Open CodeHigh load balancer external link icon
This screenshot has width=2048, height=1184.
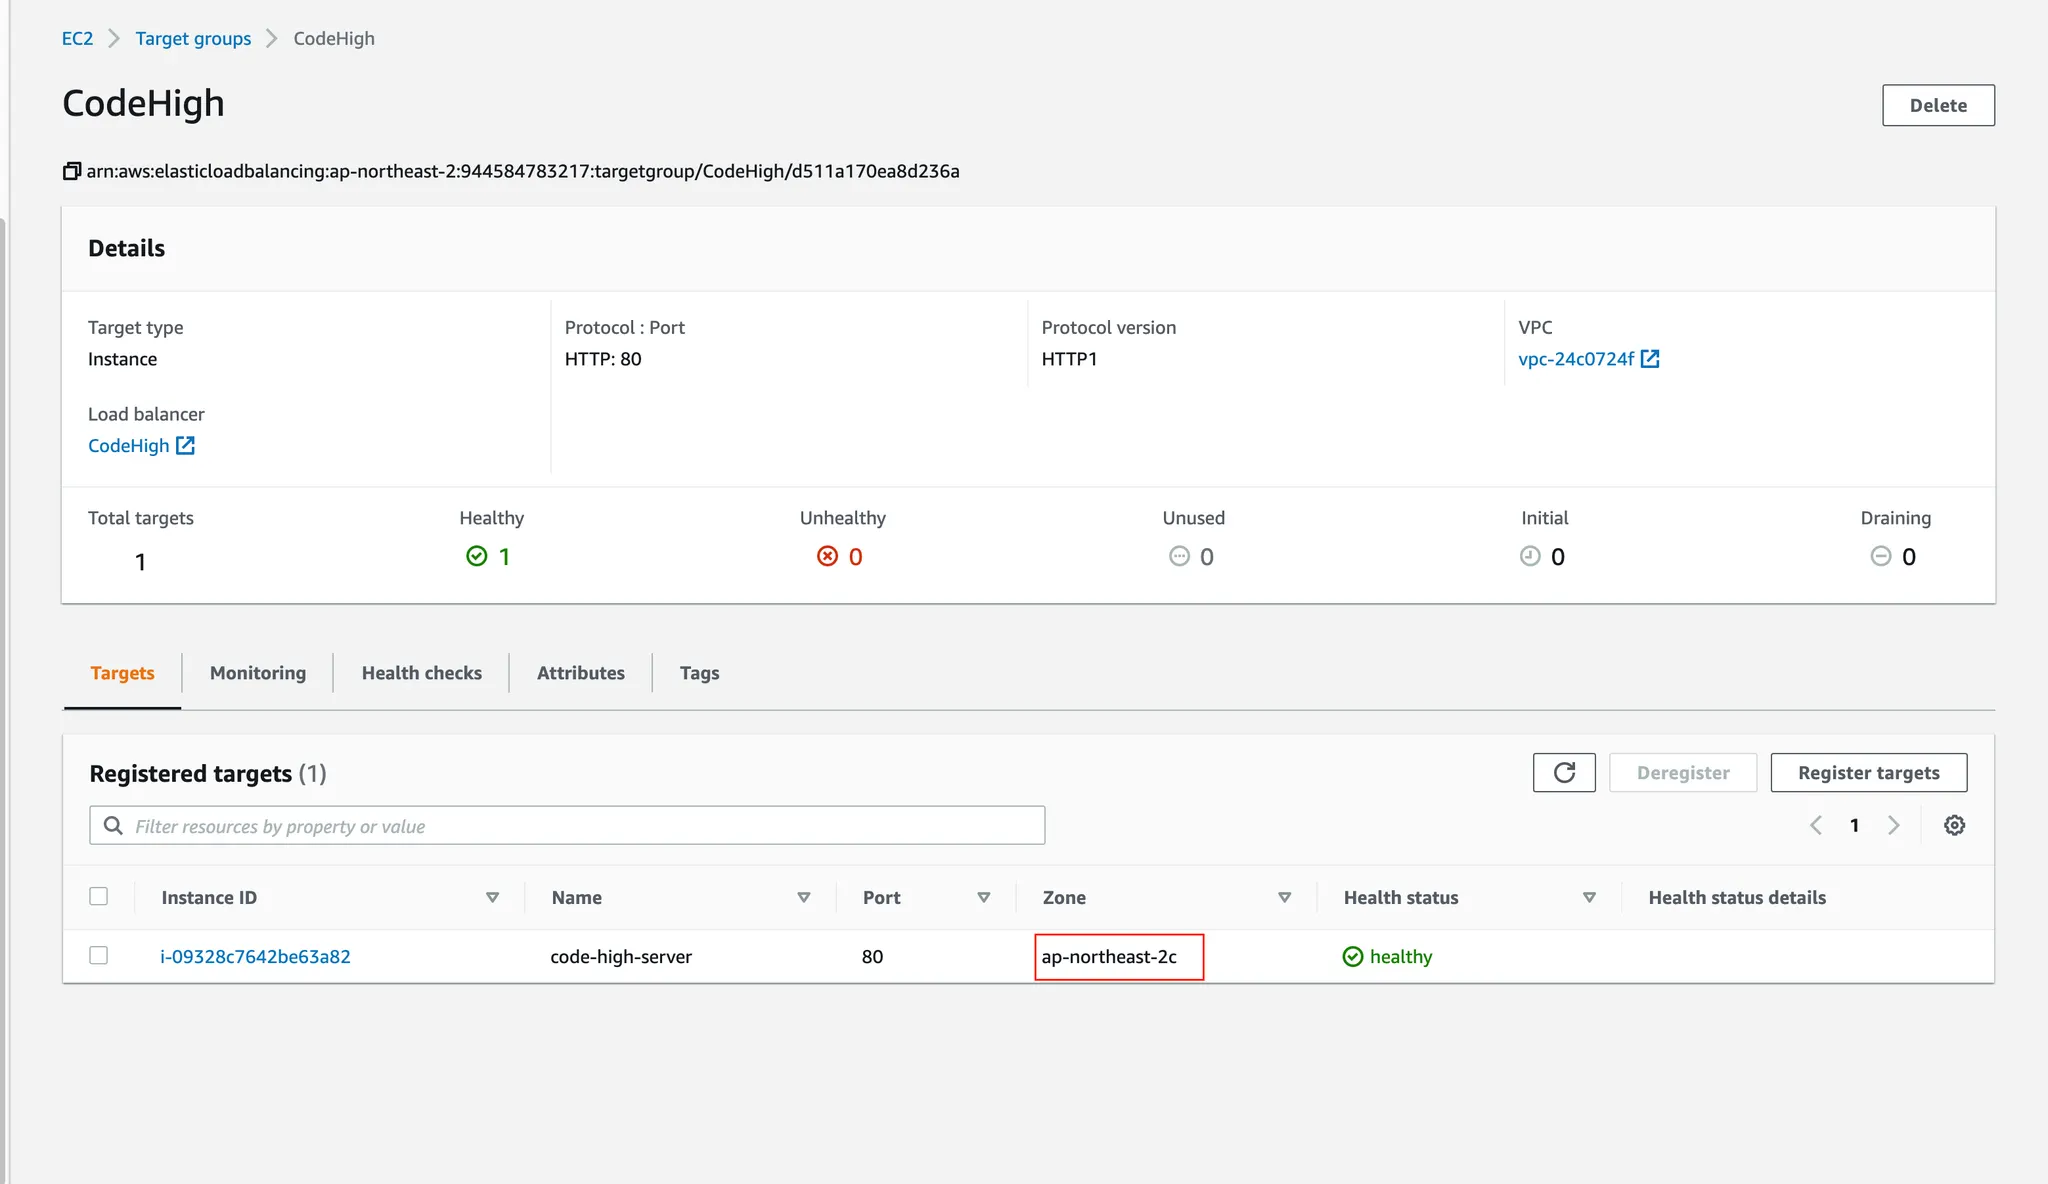pos(185,446)
